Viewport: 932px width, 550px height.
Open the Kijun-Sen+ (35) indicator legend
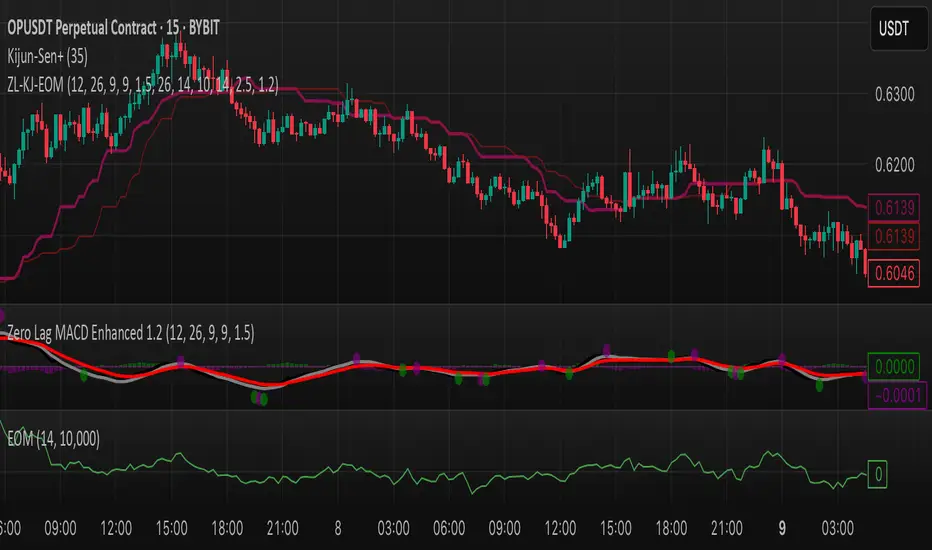(x=48, y=56)
